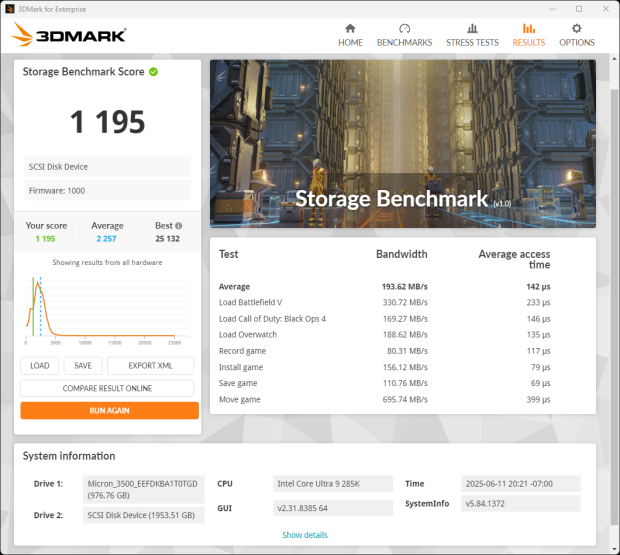Click the Install game row

[384, 367]
